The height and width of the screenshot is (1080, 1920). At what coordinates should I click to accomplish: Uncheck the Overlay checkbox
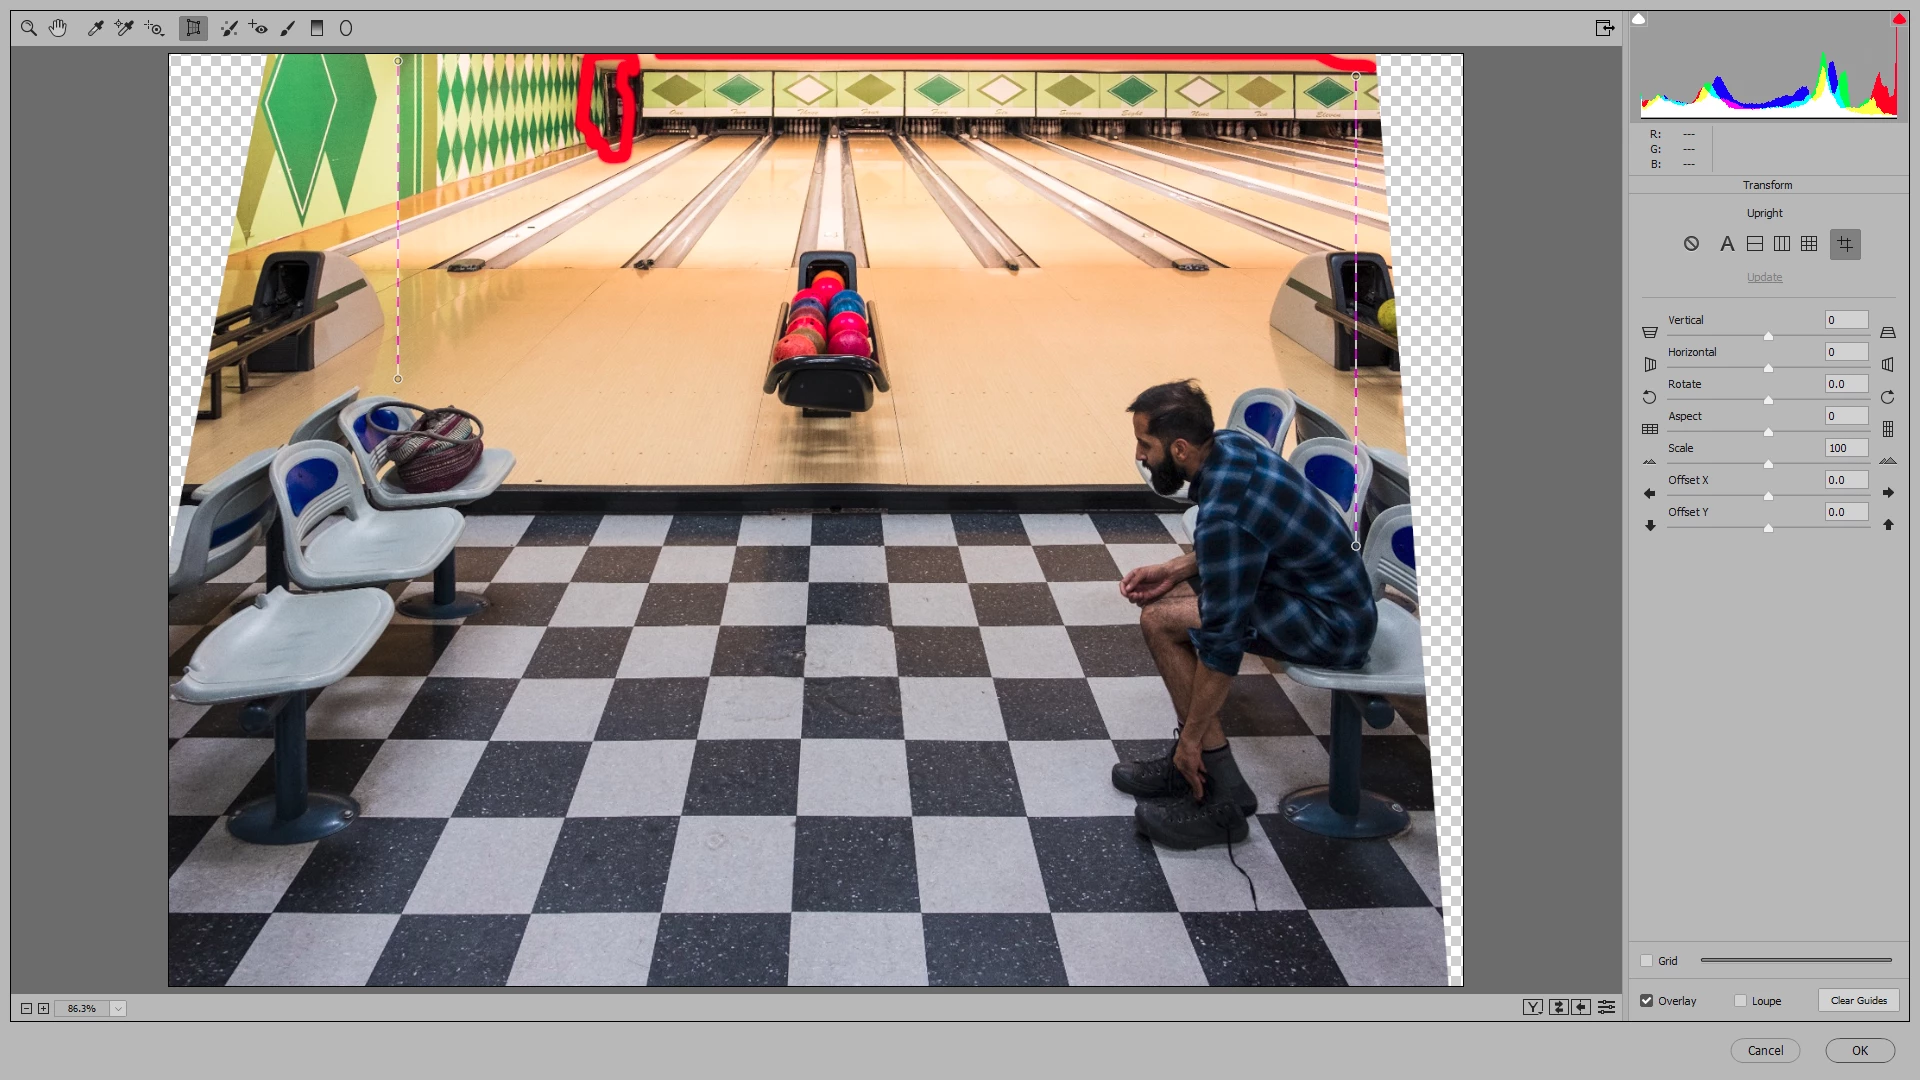[1647, 1001]
